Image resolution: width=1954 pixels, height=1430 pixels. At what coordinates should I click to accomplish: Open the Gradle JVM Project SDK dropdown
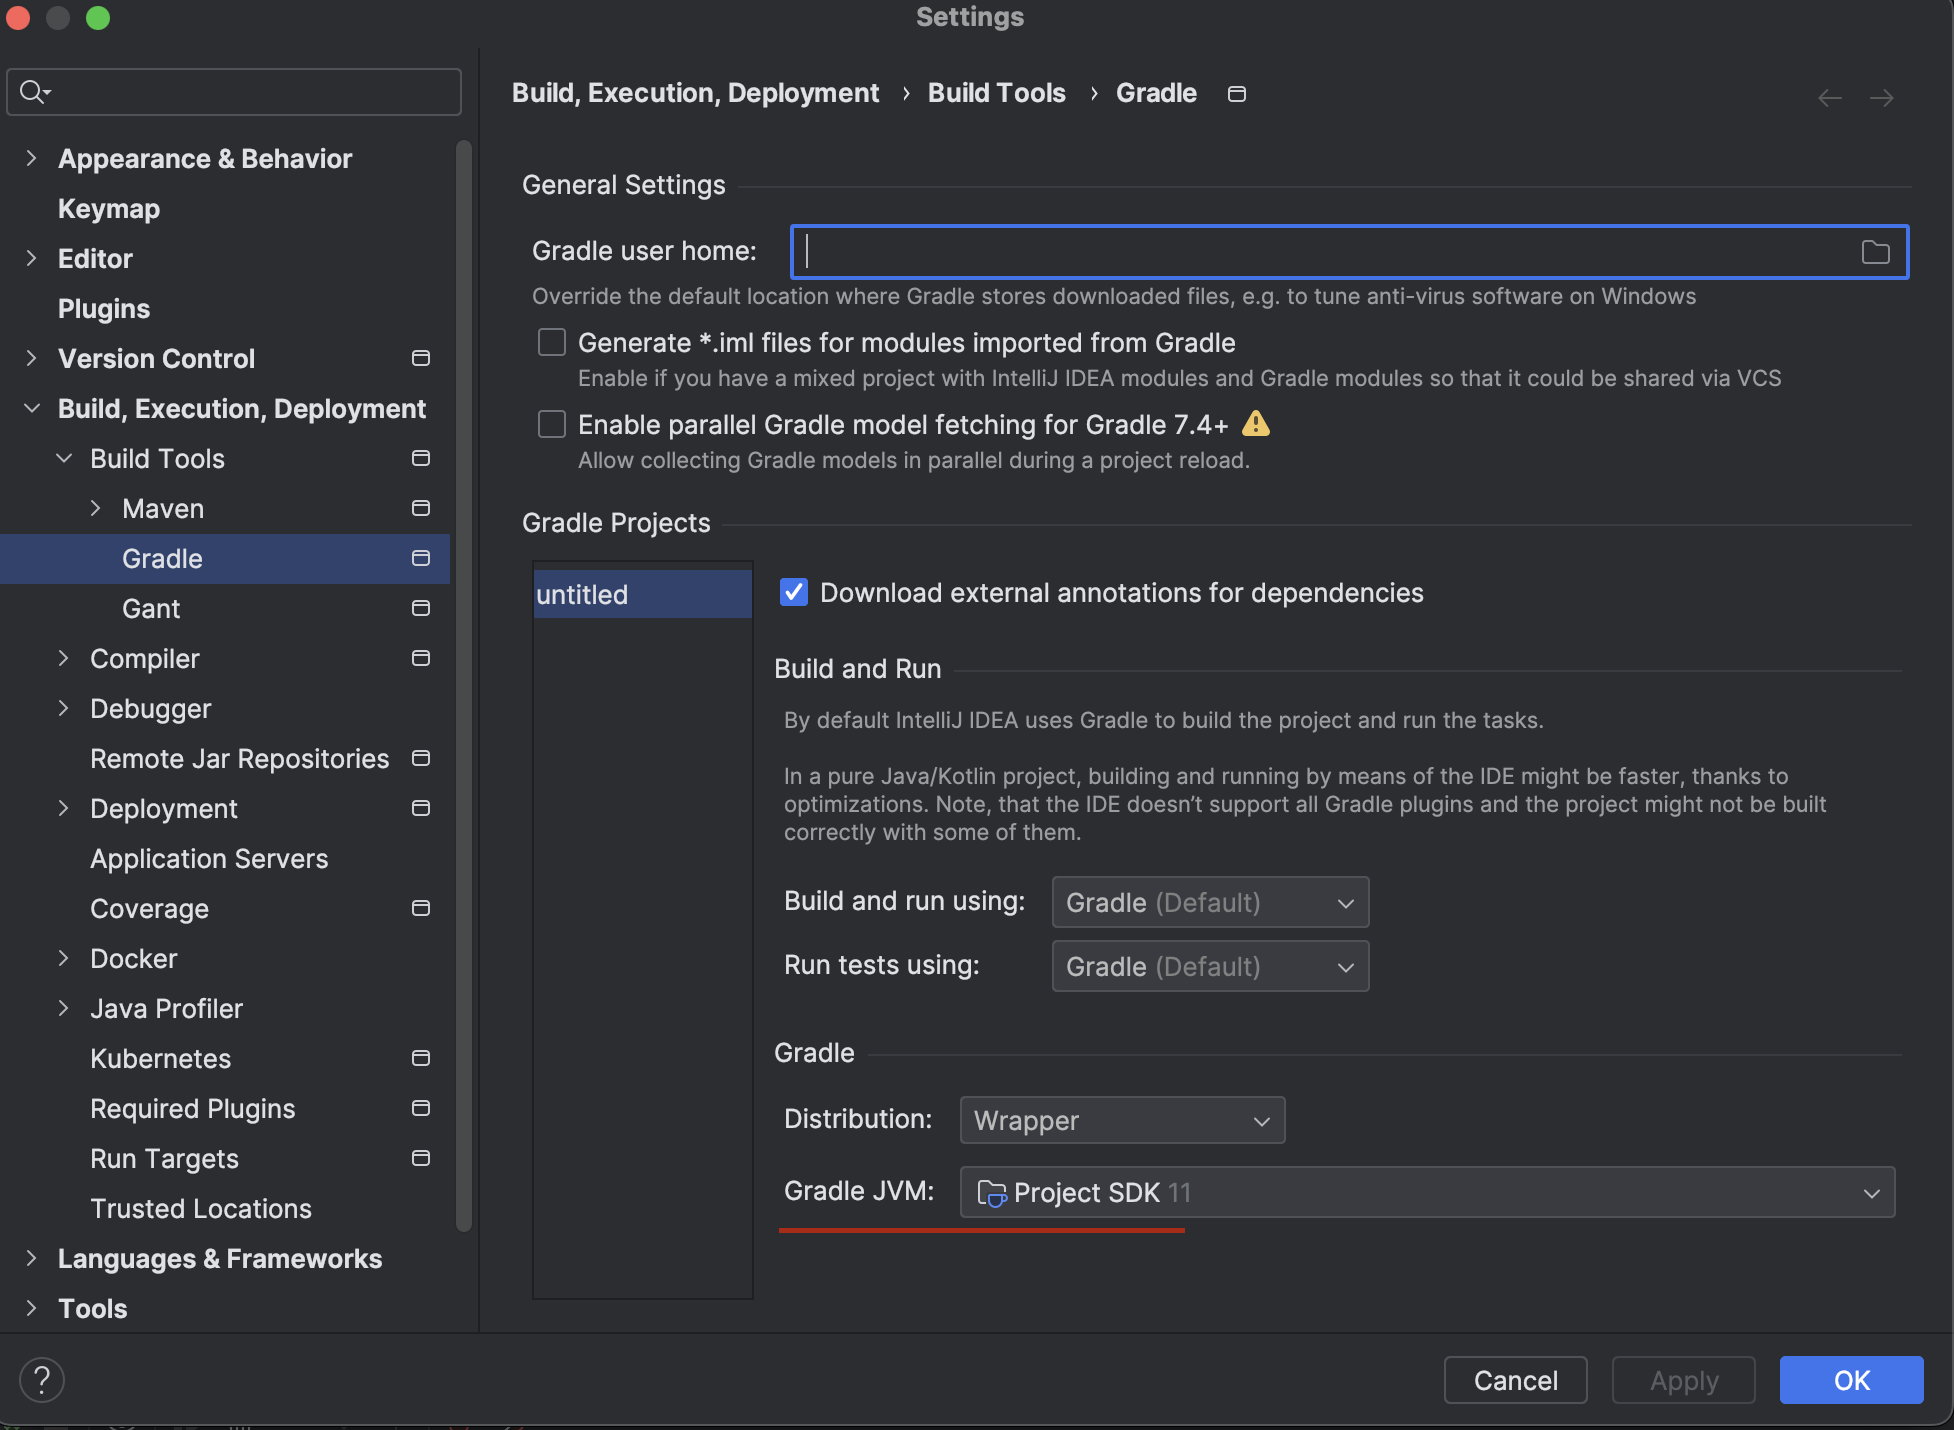(x=1427, y=1192)
